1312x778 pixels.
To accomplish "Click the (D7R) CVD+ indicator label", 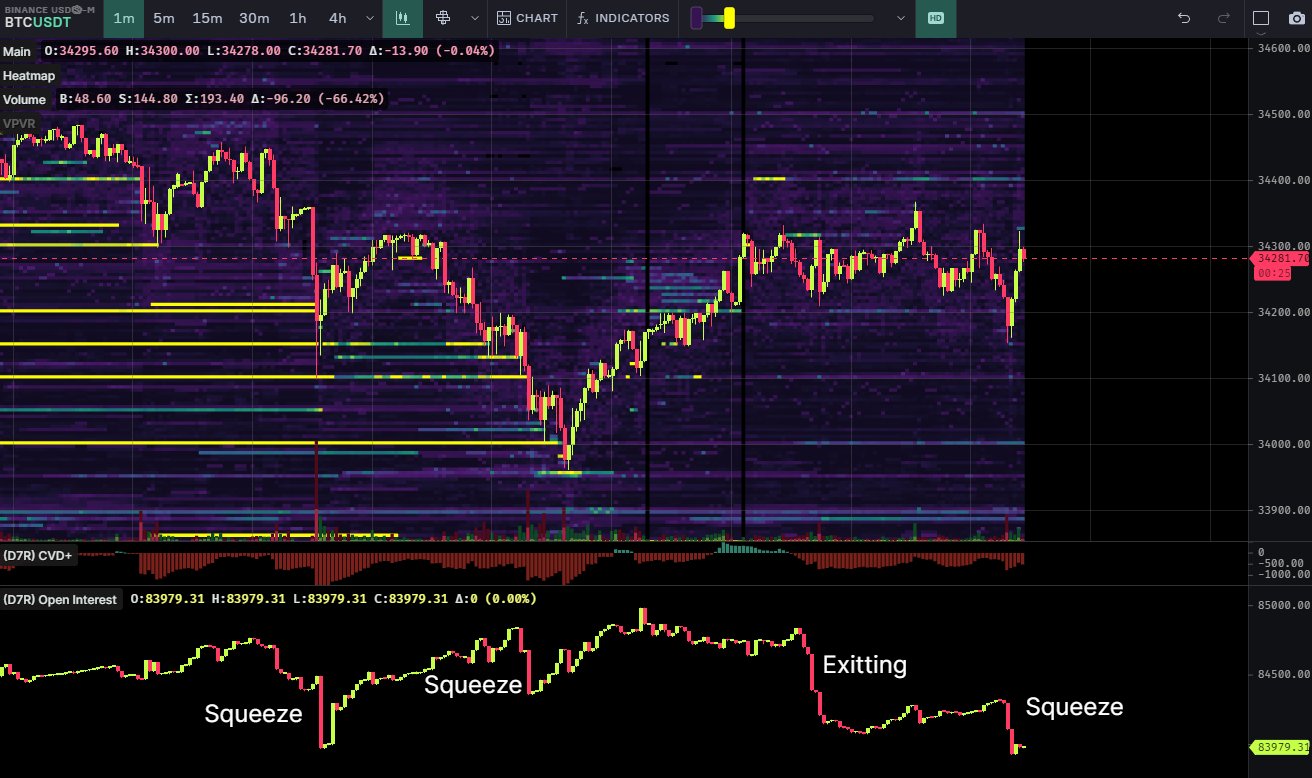I will (x=38, y=554).
